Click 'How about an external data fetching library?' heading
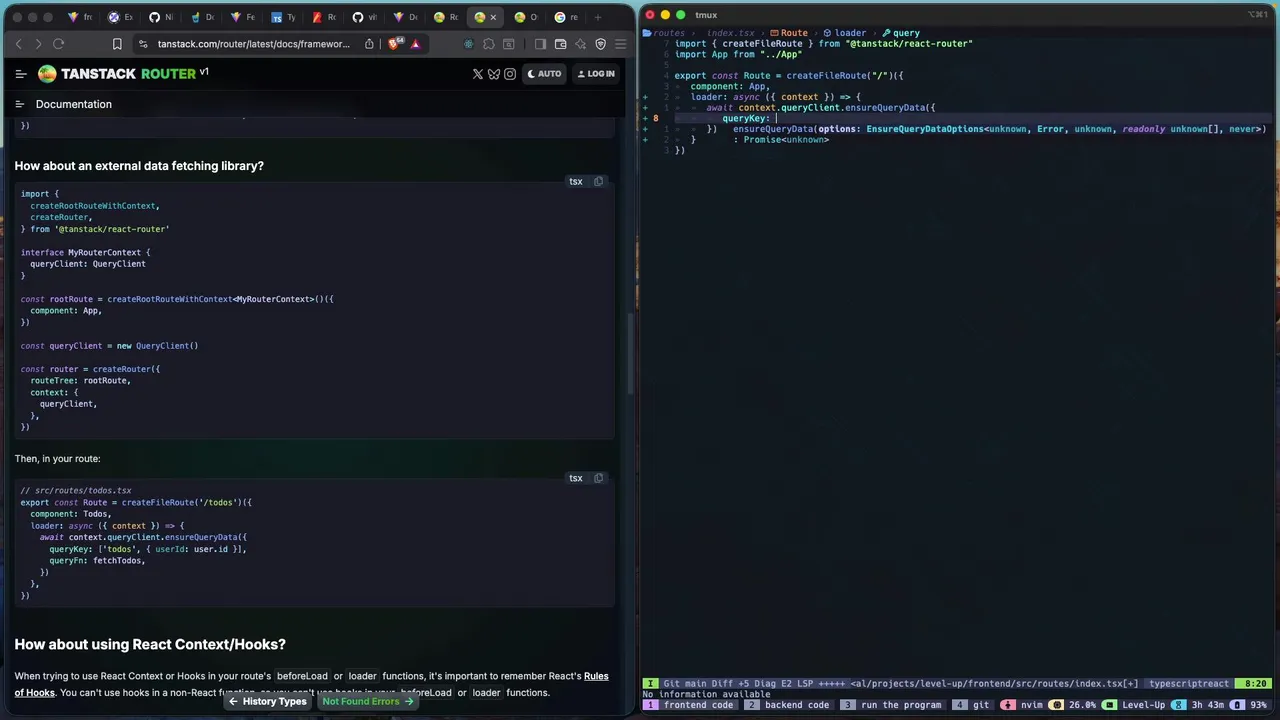 tap(139, 166)
